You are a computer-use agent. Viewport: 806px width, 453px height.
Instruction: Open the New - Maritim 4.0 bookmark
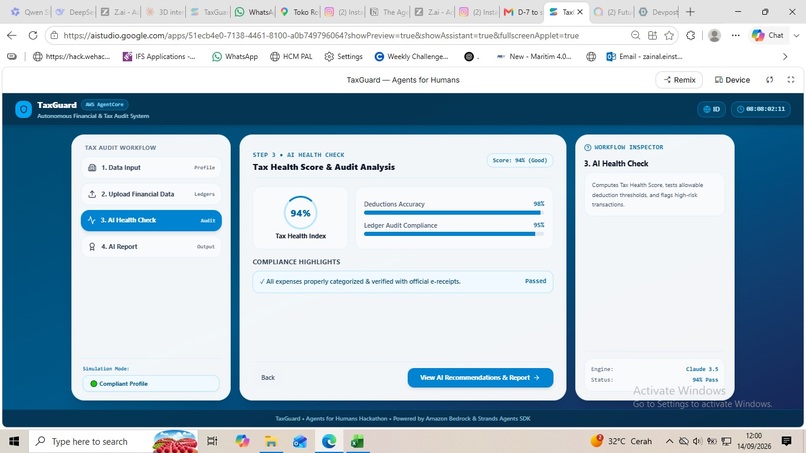(534, 57)
